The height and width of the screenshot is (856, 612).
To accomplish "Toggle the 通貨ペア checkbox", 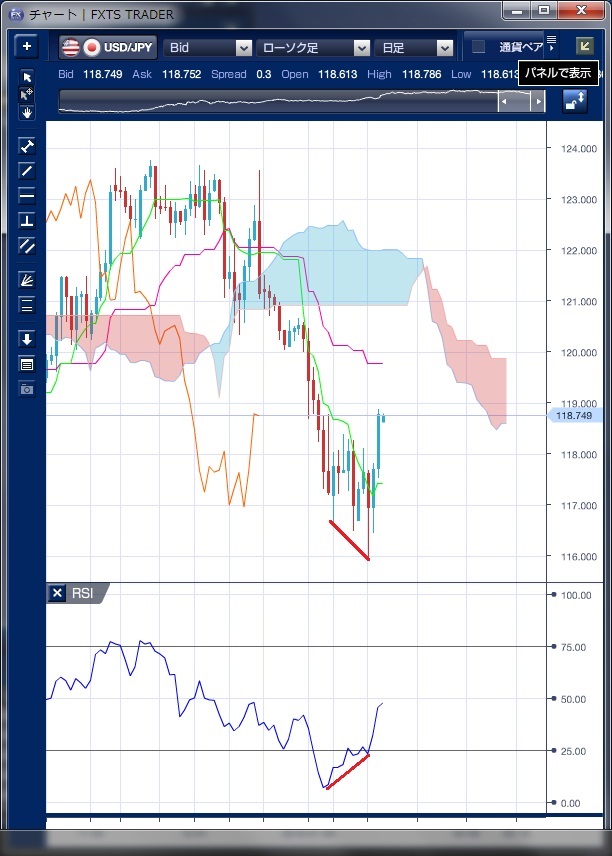I will click(x=479, y=47).
